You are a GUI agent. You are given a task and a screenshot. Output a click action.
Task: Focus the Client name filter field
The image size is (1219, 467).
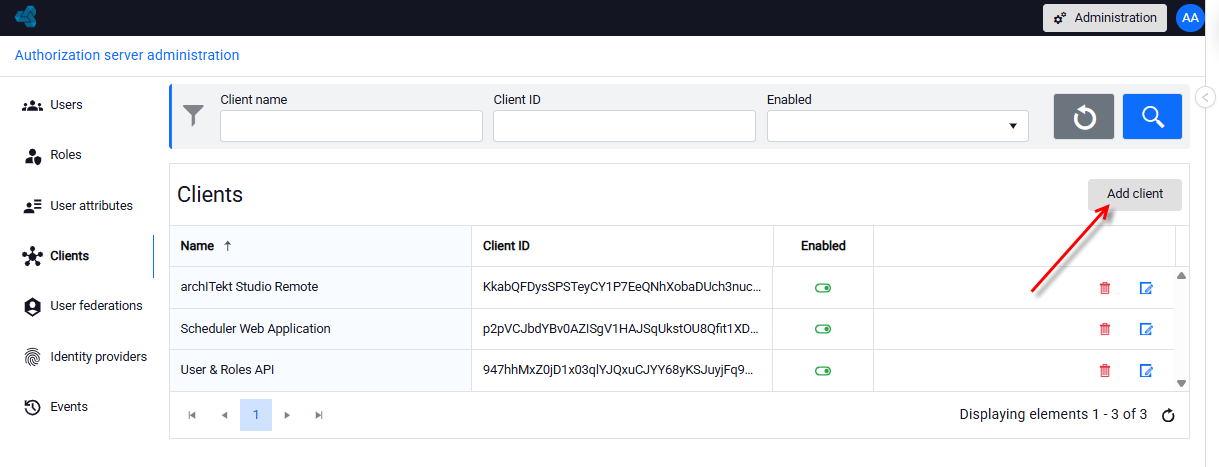click(351, 126)
